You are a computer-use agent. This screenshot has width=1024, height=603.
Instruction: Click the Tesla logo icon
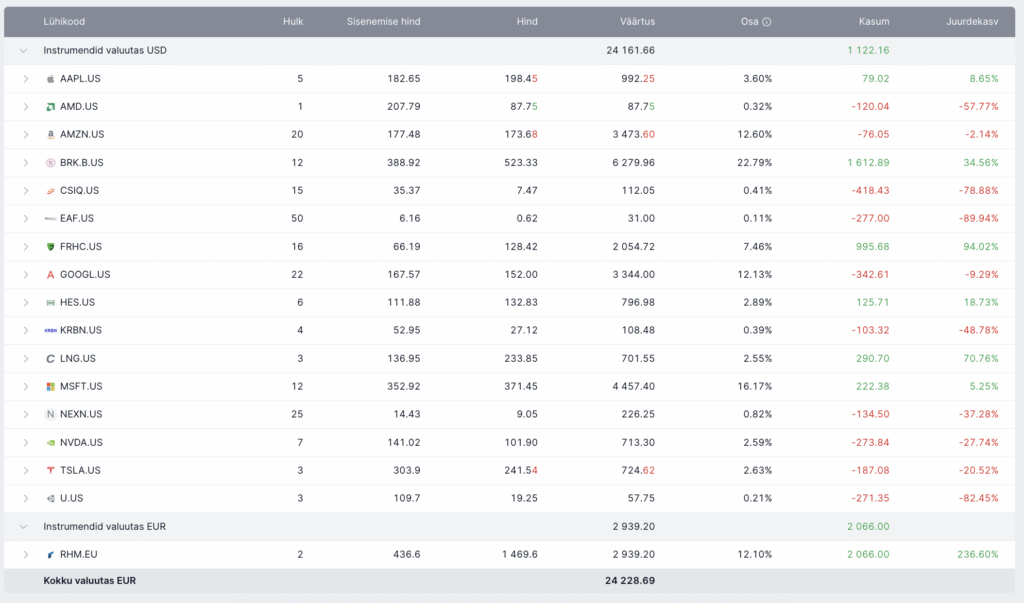point(50,470)
